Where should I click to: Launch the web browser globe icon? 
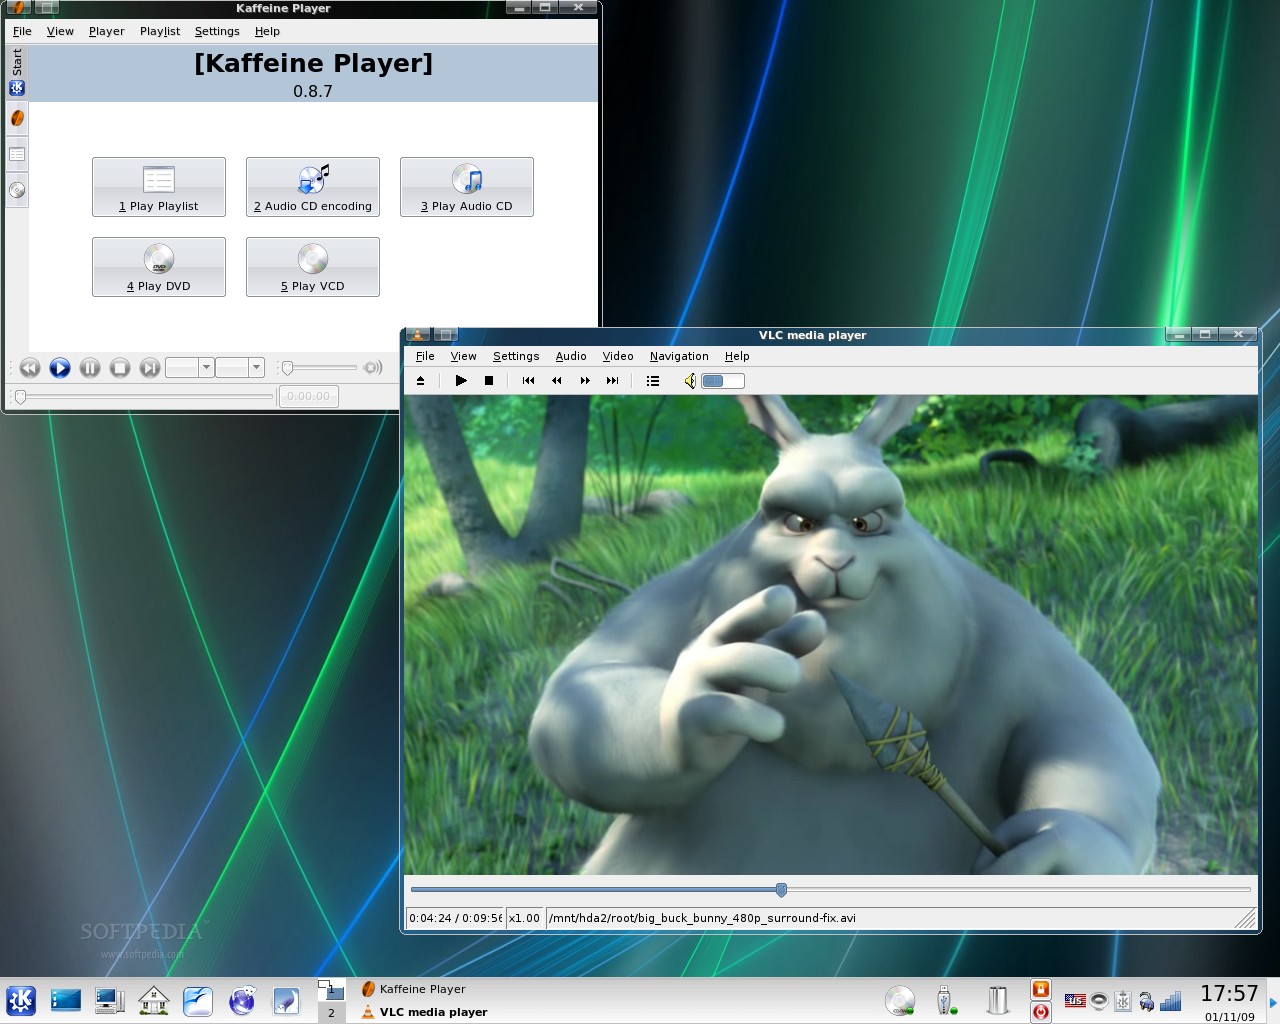tap(242, 1000)
